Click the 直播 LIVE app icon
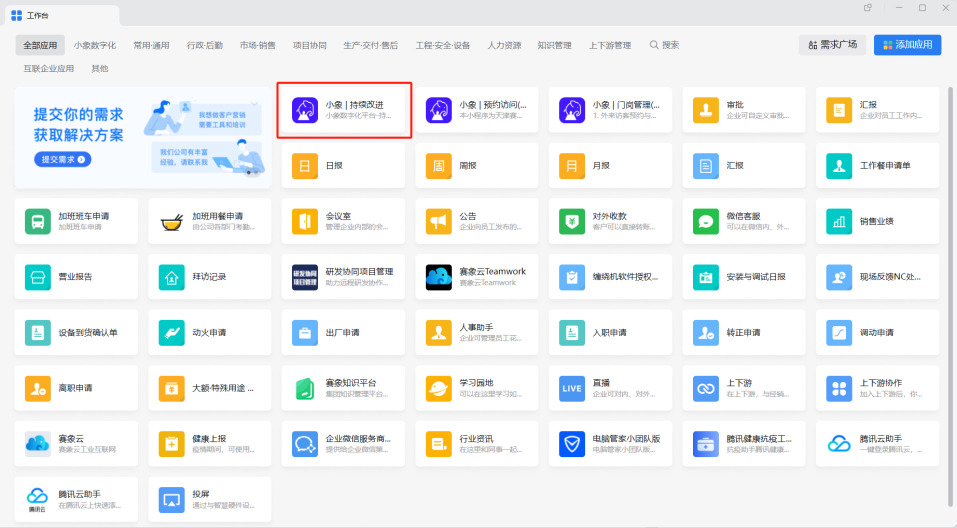 [x=573, y=387]
